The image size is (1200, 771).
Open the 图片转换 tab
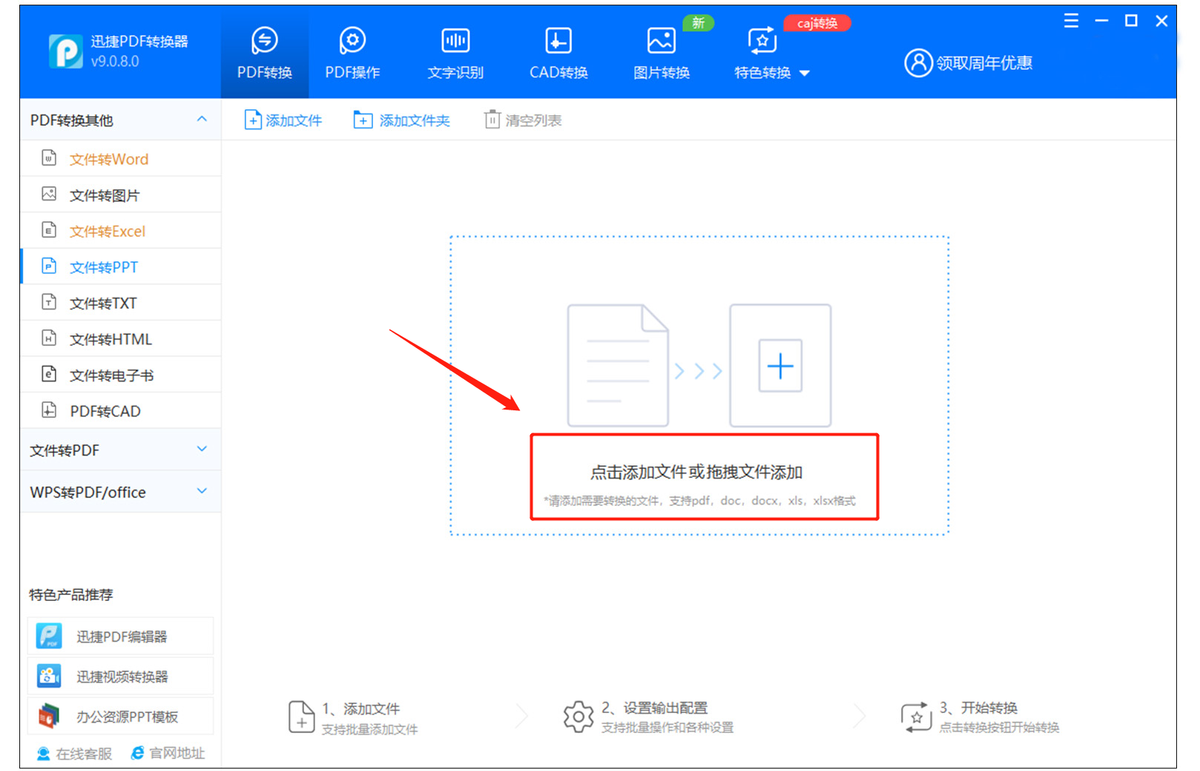[661, 54]
